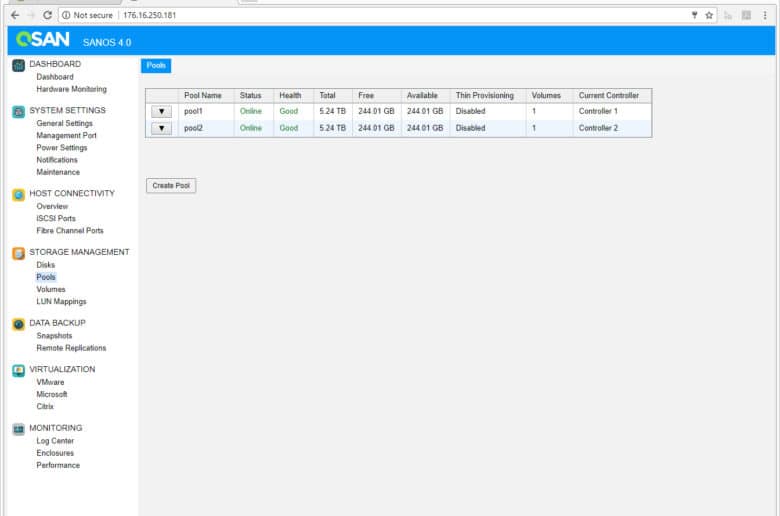The width and height of the screenshot is (780, 516).
Task: Open Remote Replications page
Action: tap(71, 348)
